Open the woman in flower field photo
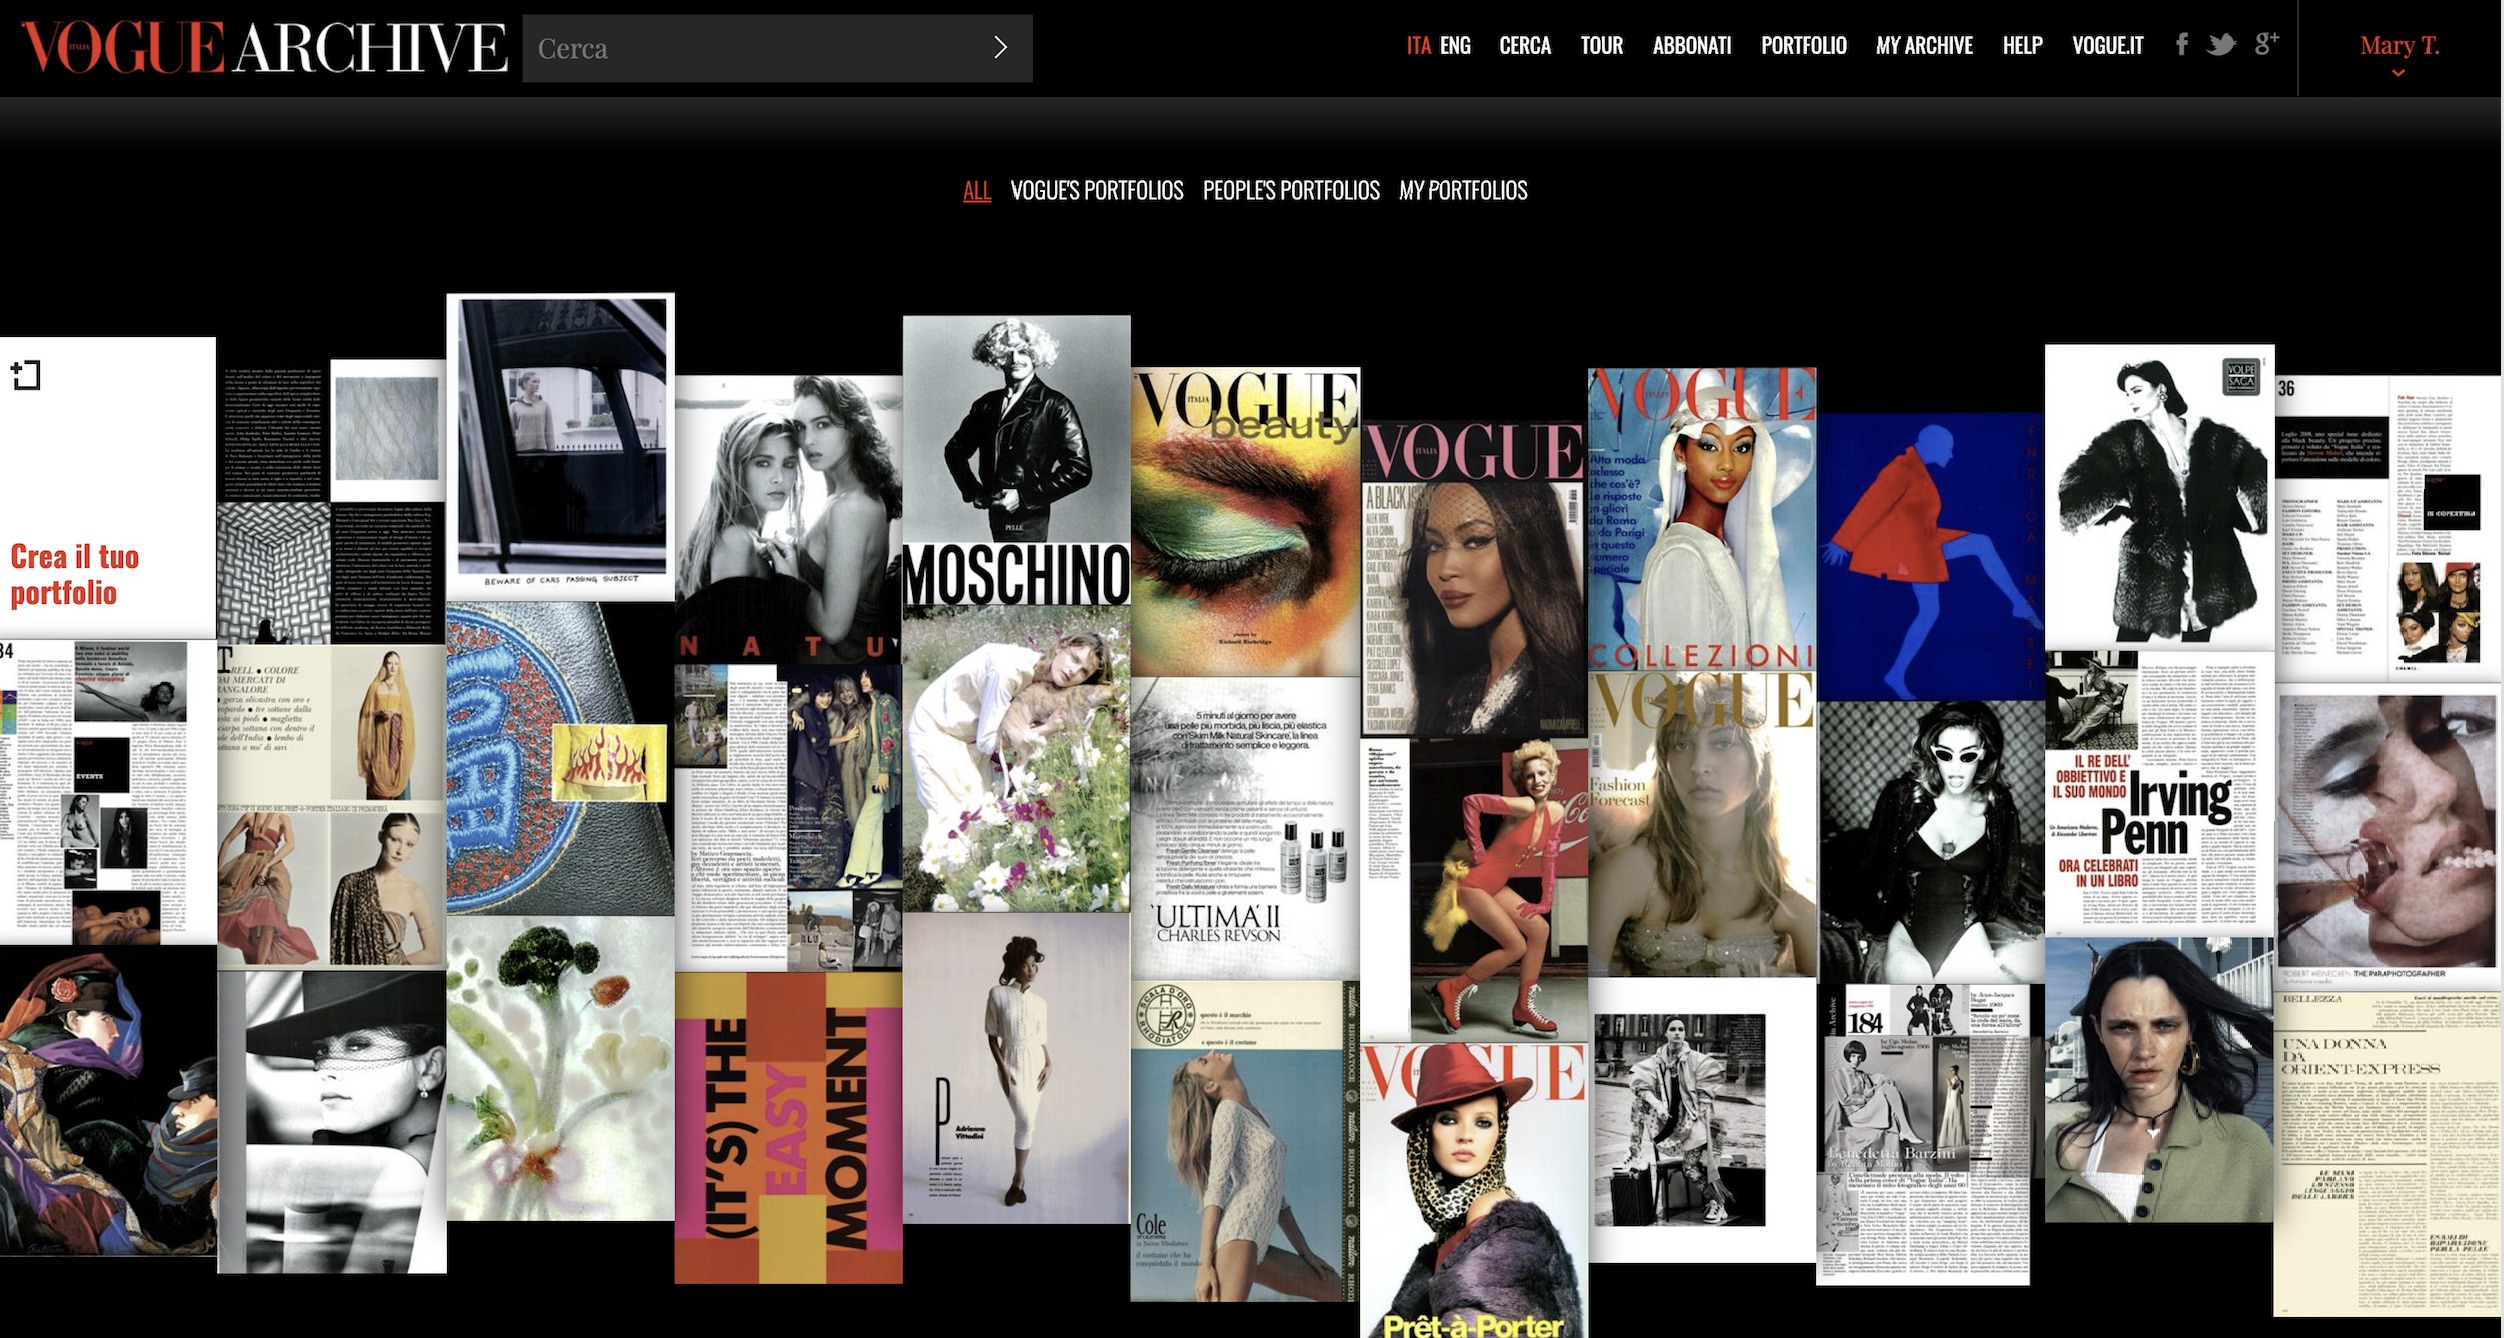 coord(1016,759)
